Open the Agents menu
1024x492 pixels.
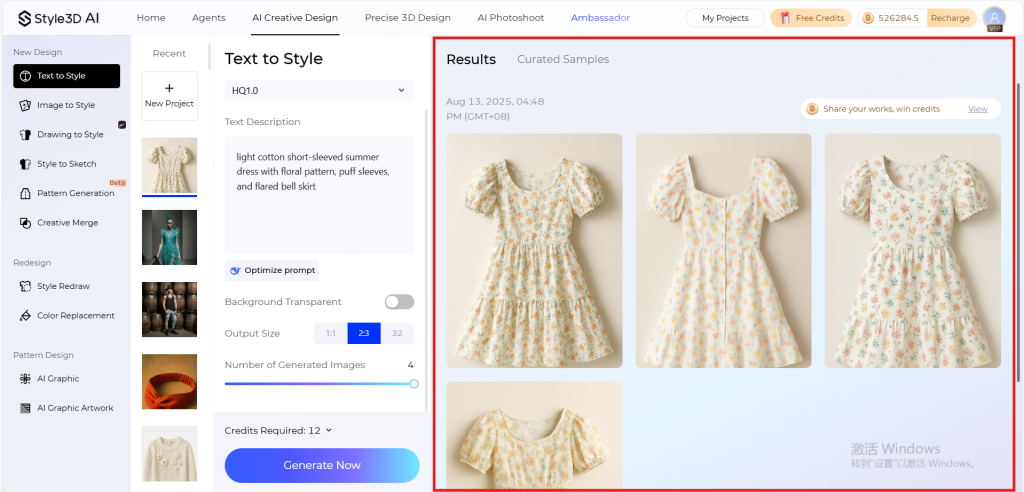208,18
